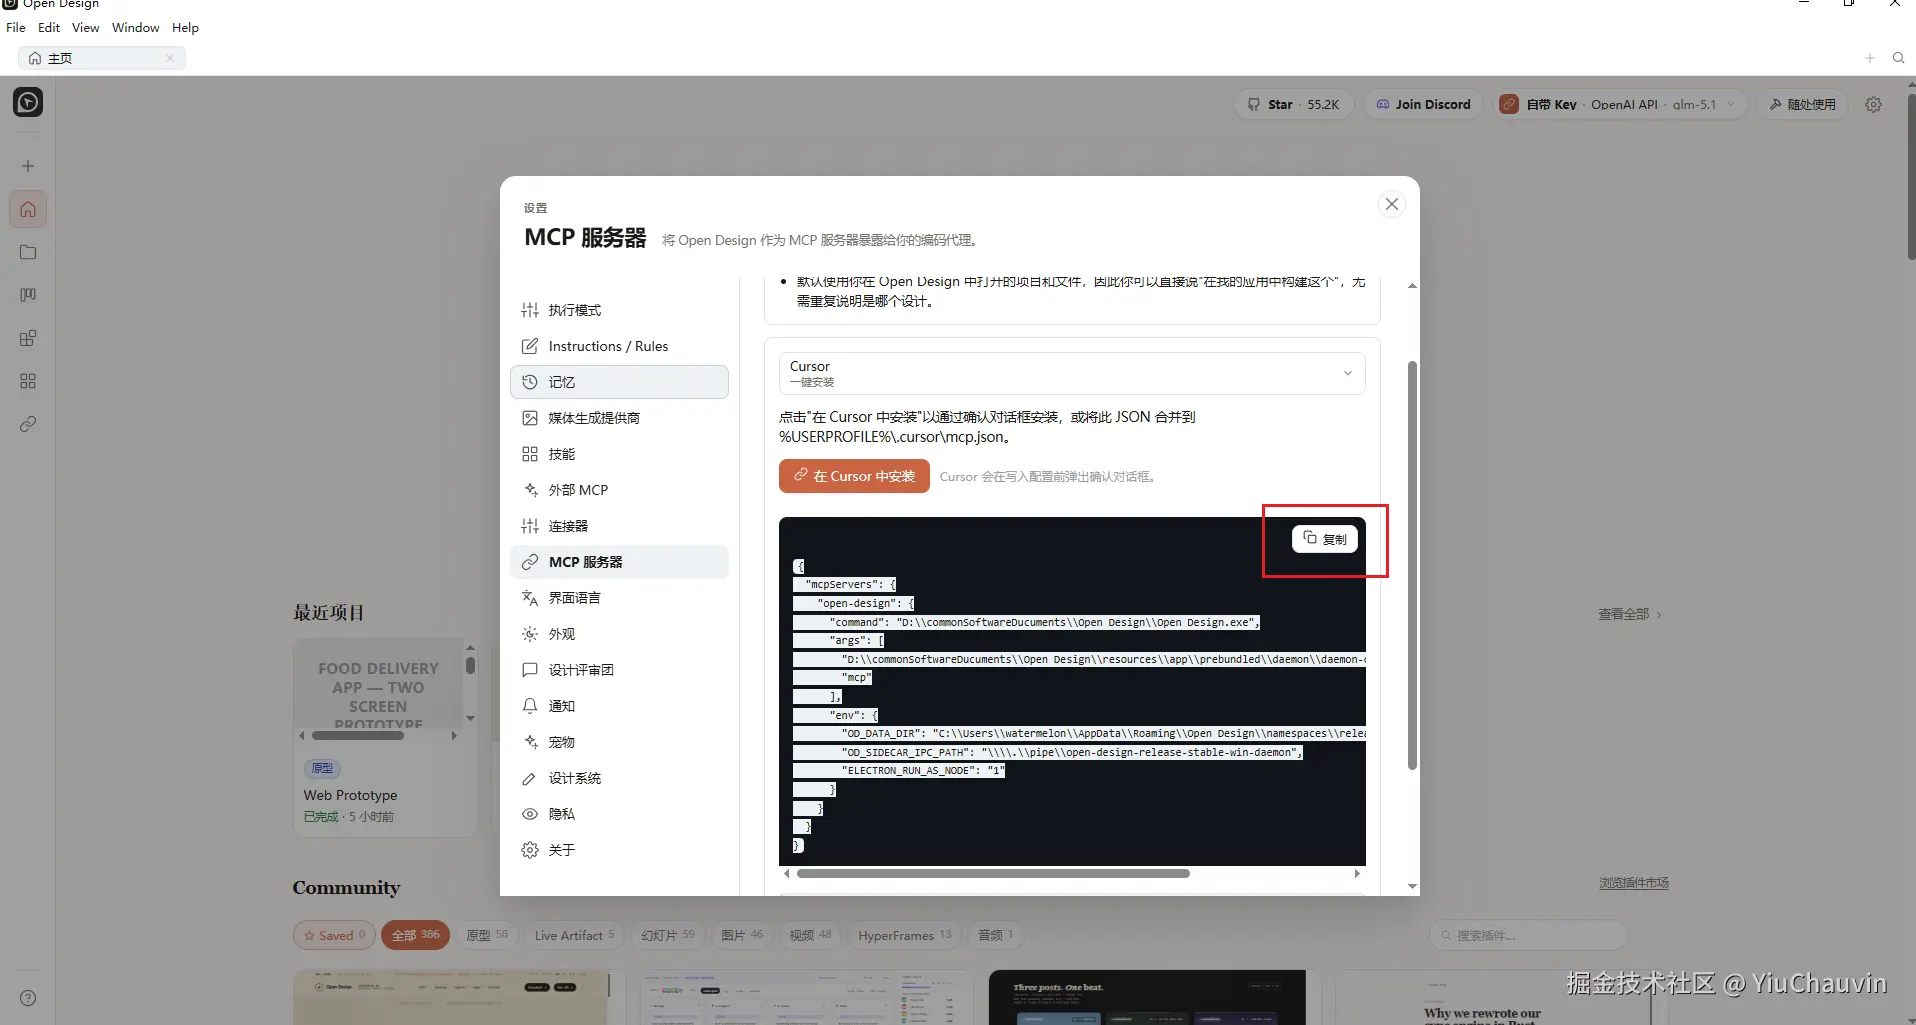Open 通知 settings section
The width and height of the screenshot is (1916, 1025).
(619, 706)
